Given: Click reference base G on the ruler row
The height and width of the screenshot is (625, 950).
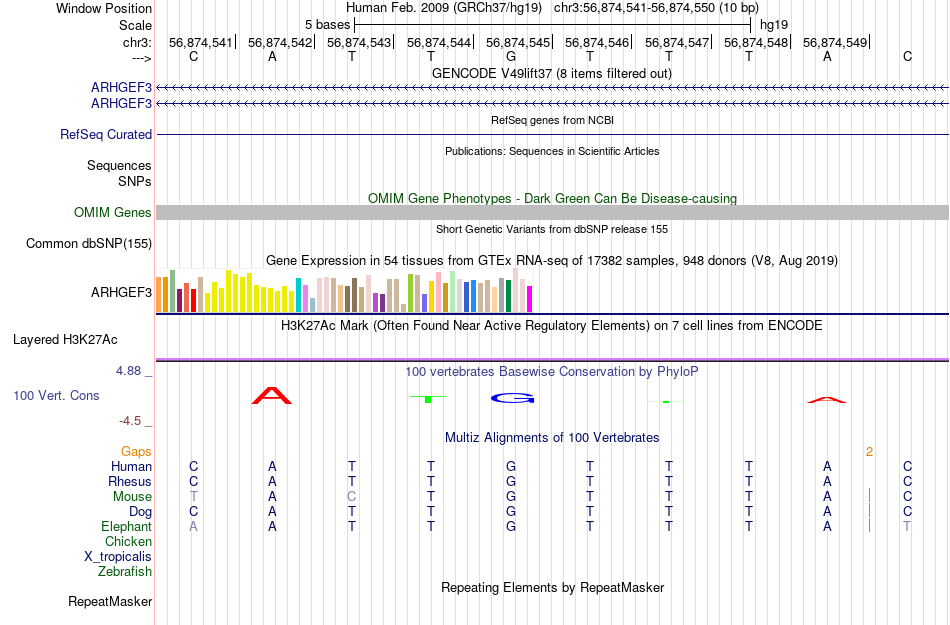Looking at the screenshot, I should 511,57.
